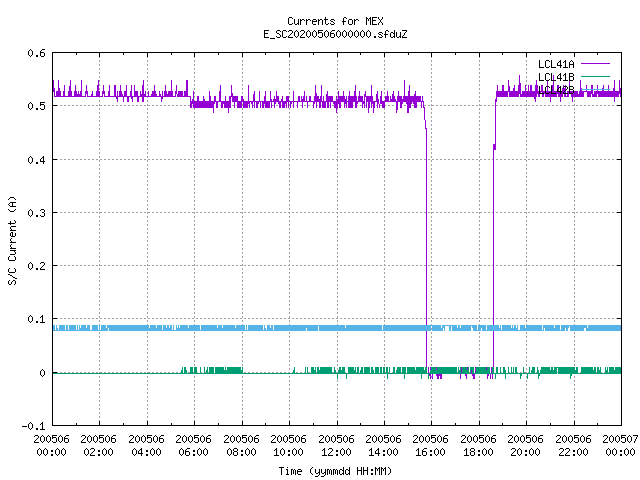Click the 200506 08:00 x-axis tick label
This screenshot has width=640, height=480.
click(x=241, y=445)
